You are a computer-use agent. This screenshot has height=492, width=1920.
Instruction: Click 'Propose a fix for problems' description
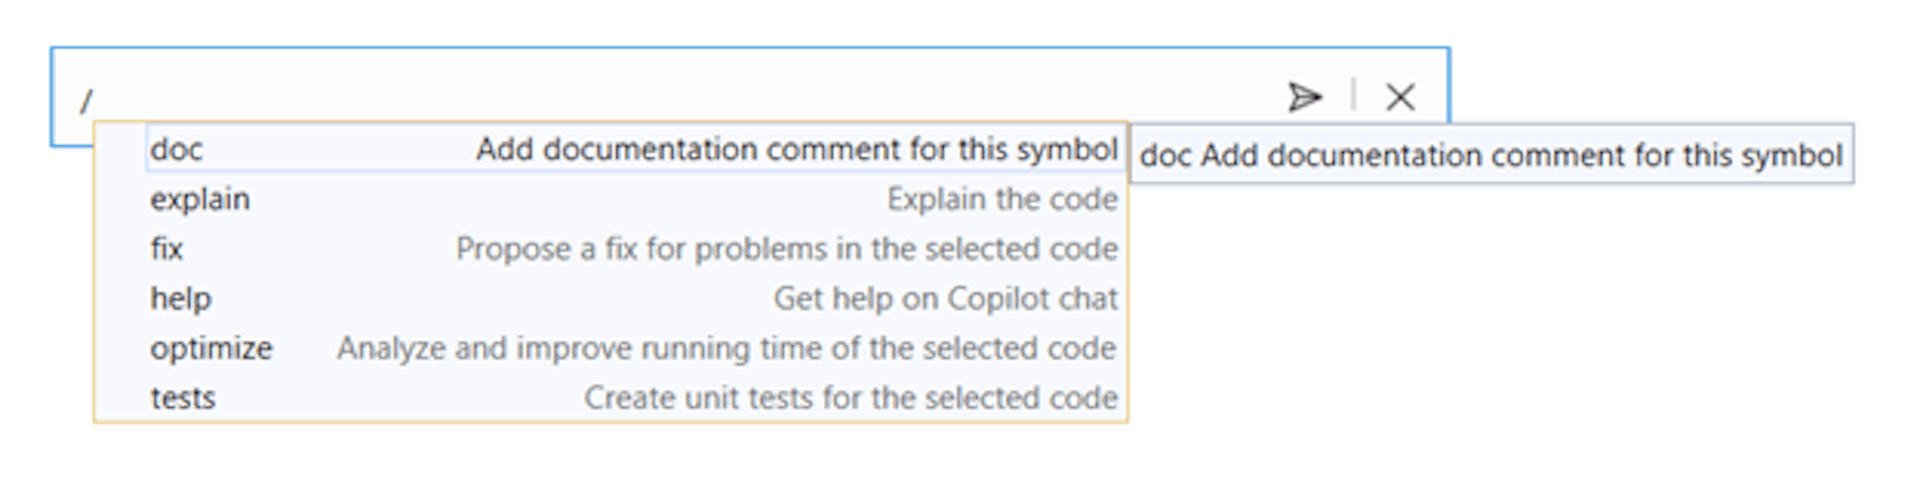pos(786,249)
